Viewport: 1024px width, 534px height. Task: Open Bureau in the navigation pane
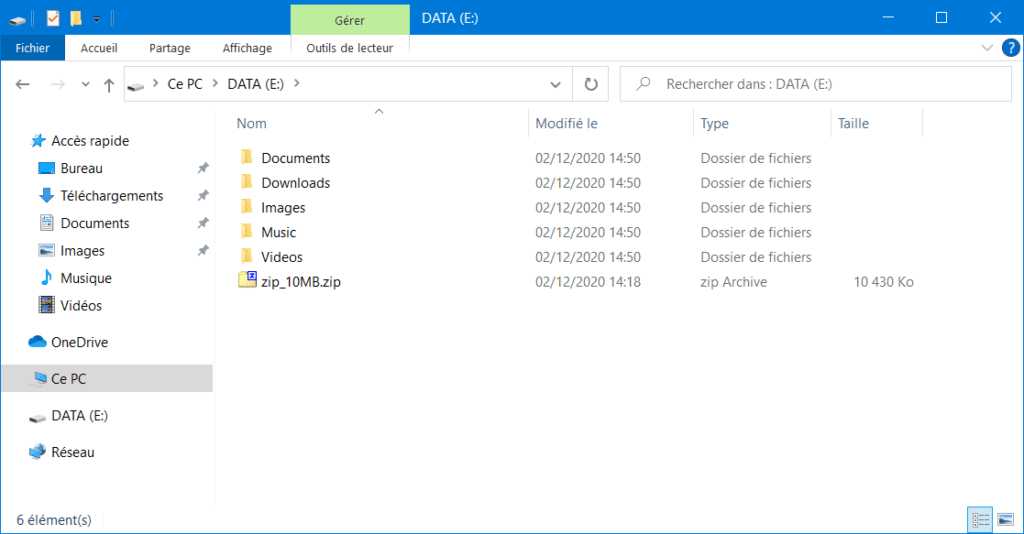(82, 168)
